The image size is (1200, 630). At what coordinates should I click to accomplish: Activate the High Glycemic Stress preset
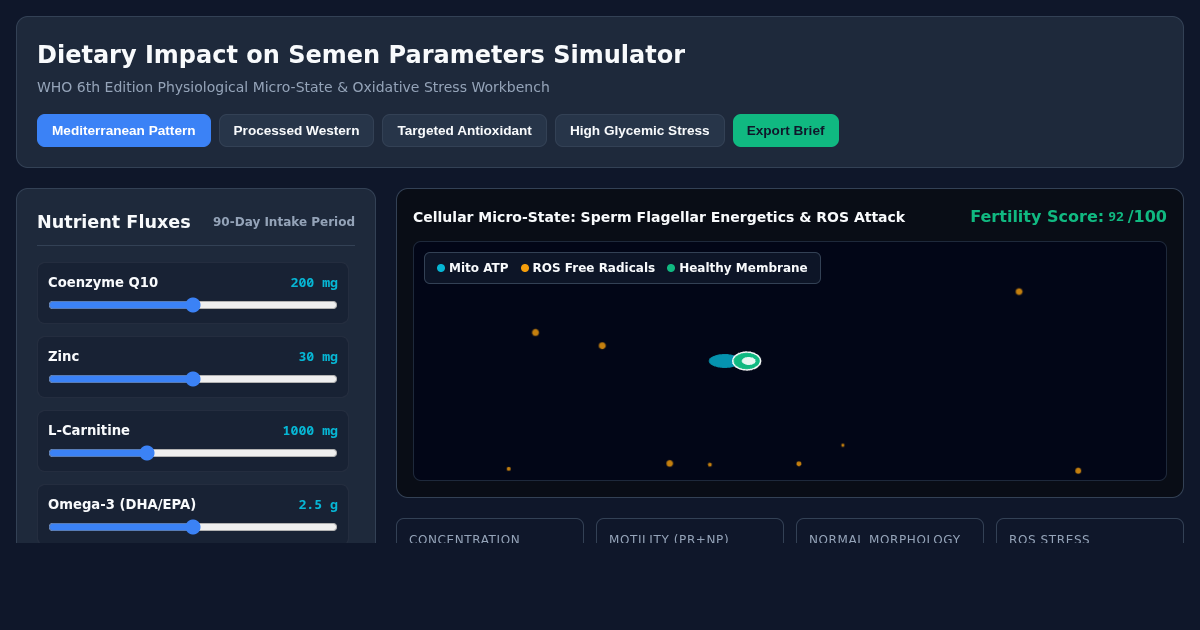pos(640,131)
